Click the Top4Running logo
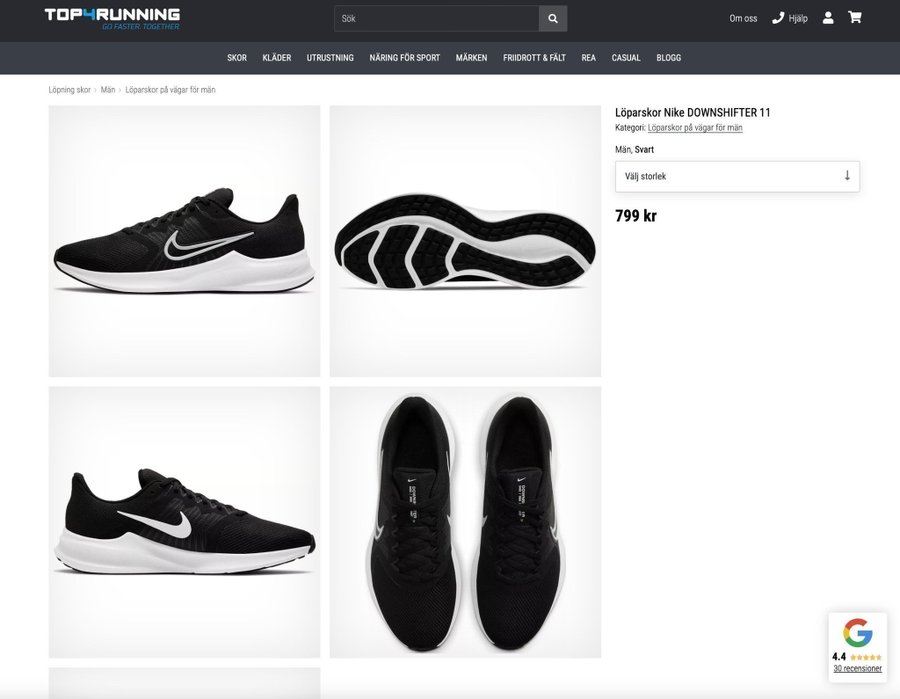 (112, 18)
